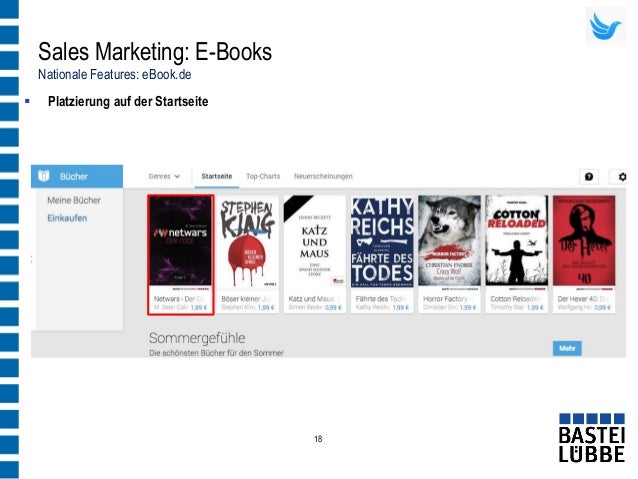Screen dimensions: 638x479
Task: Select Einkaufen in the sidebar
Action: point(67,218)
